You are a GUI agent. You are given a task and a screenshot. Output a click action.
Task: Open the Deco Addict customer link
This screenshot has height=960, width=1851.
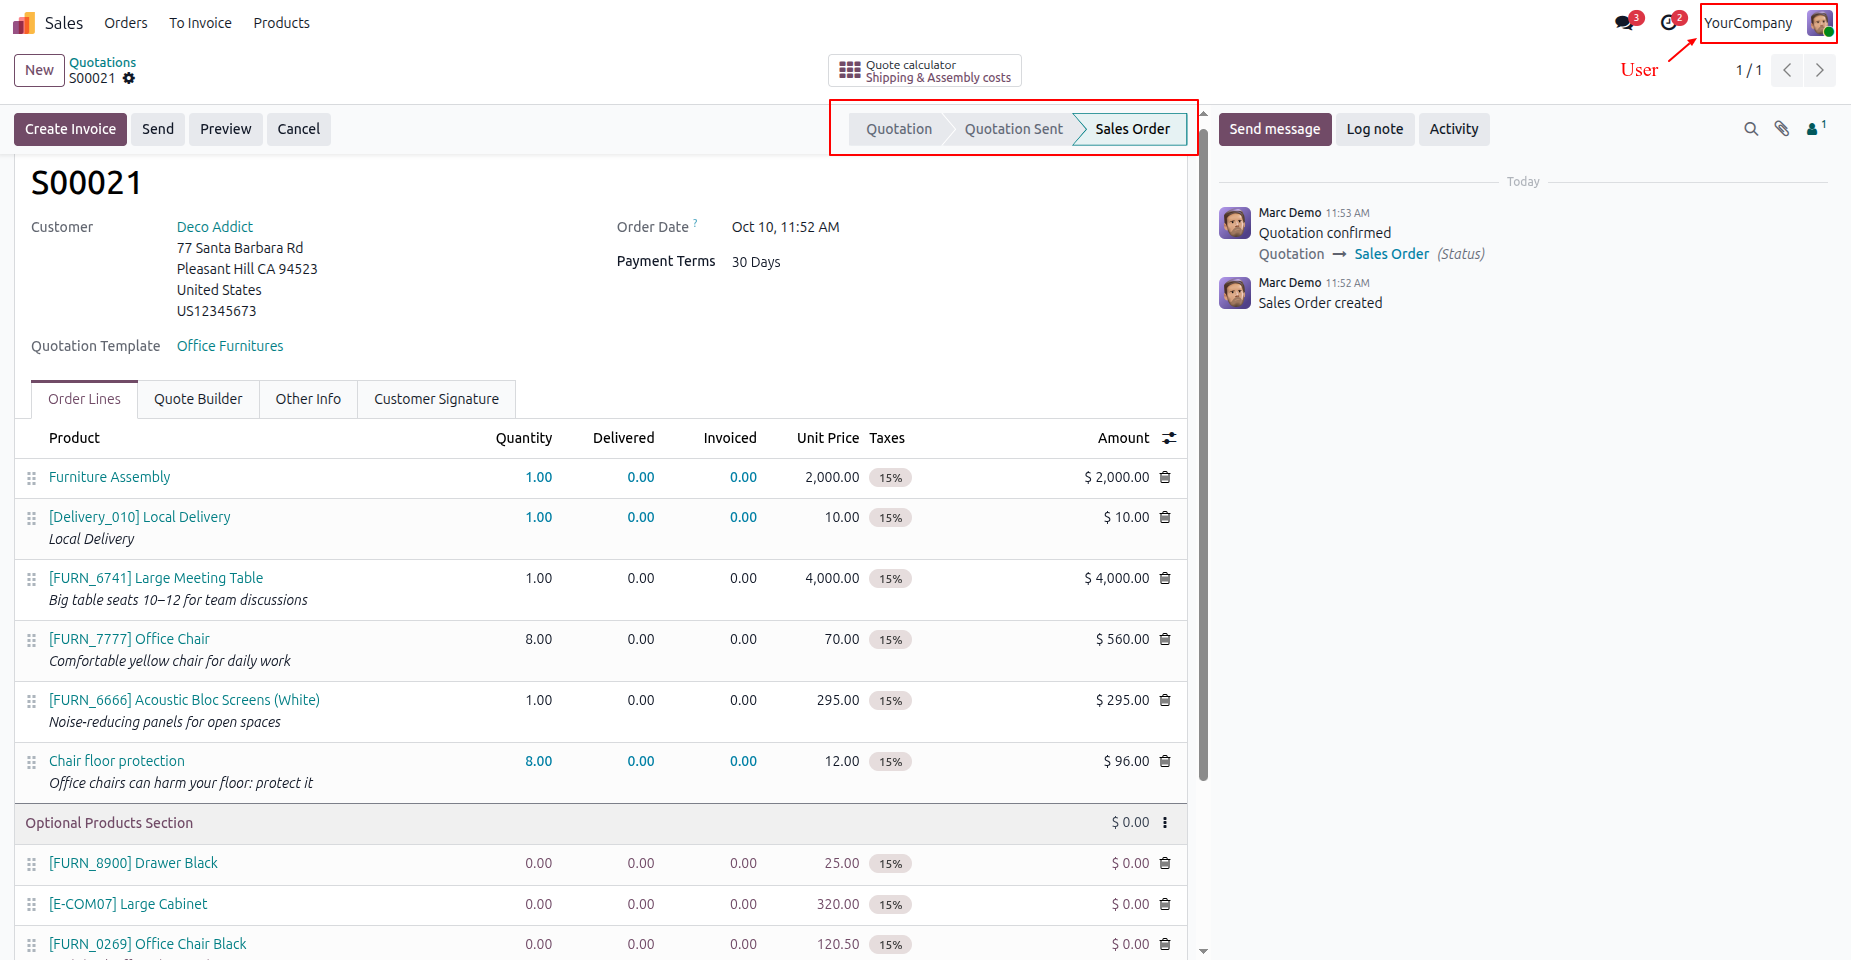[215, 227]
